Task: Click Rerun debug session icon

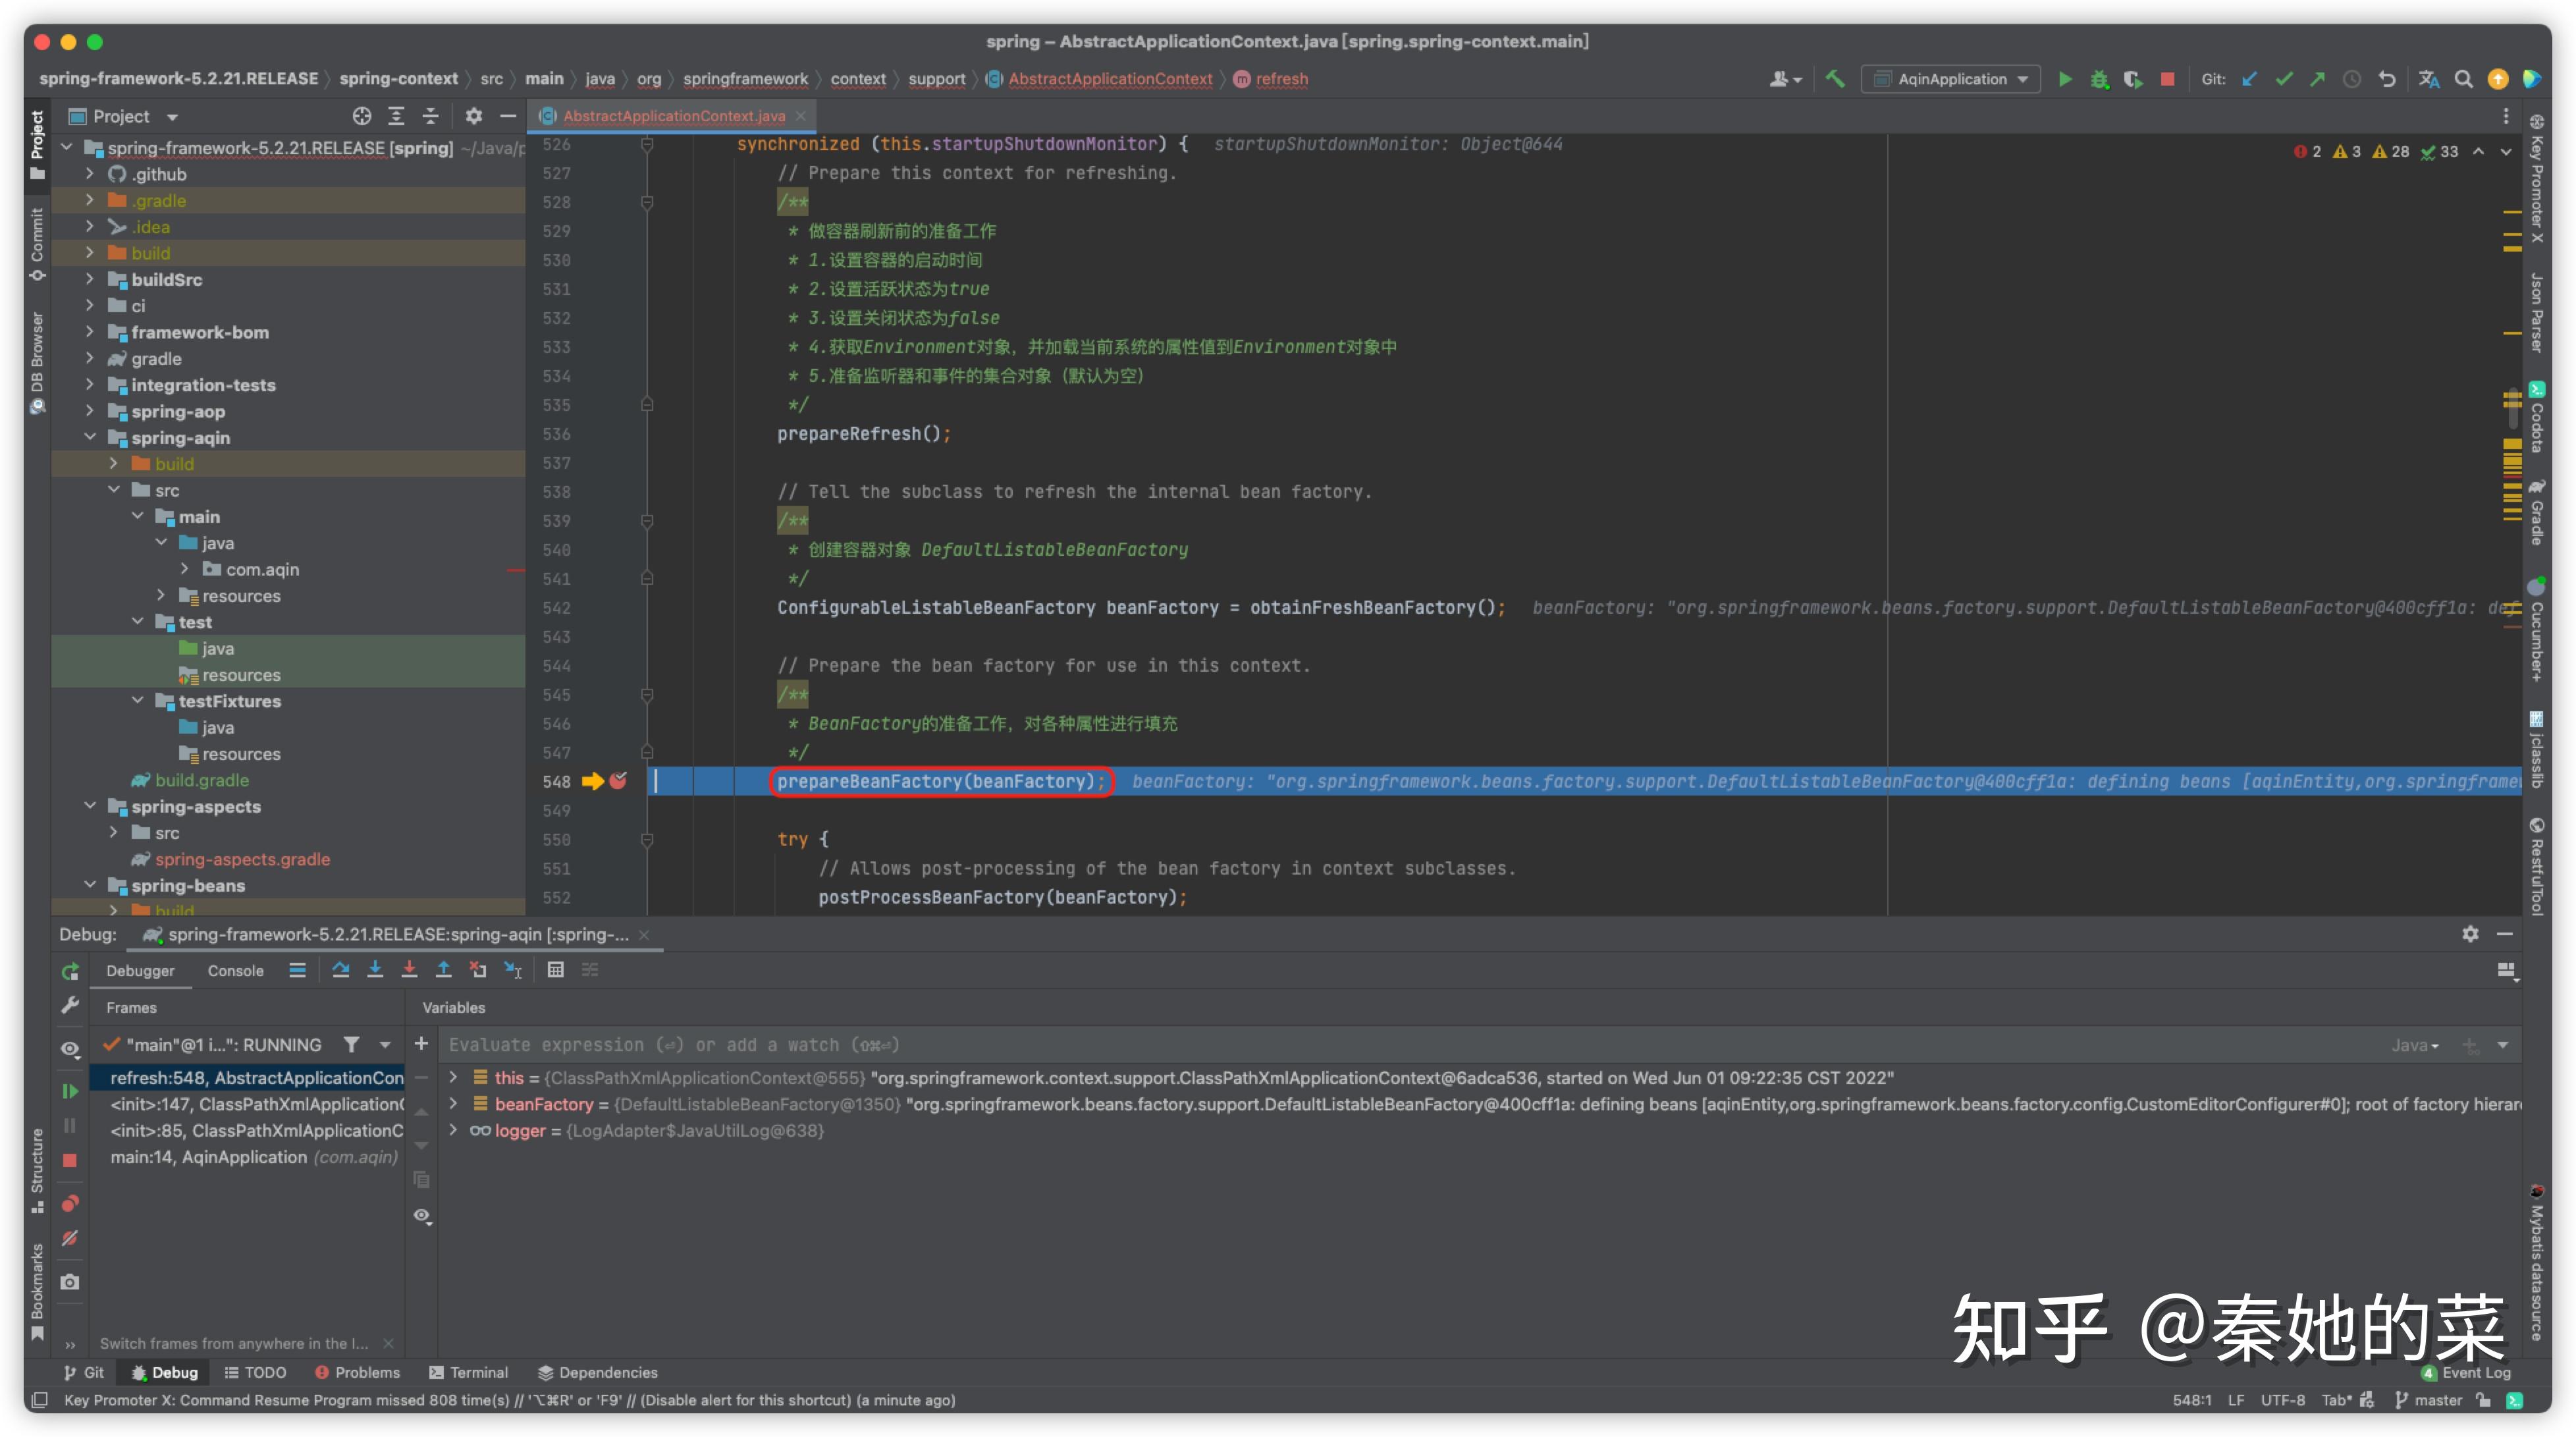Action: [70, 971]
